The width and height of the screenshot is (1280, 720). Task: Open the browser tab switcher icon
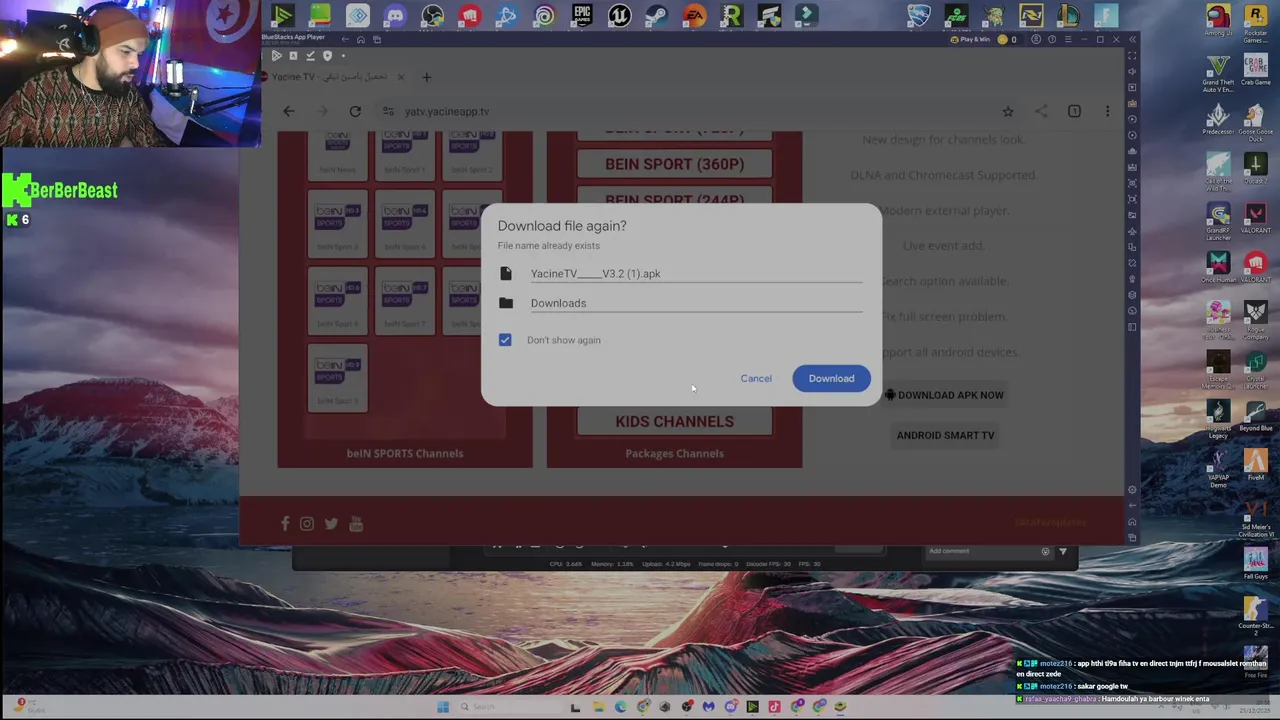(1074, 111)
